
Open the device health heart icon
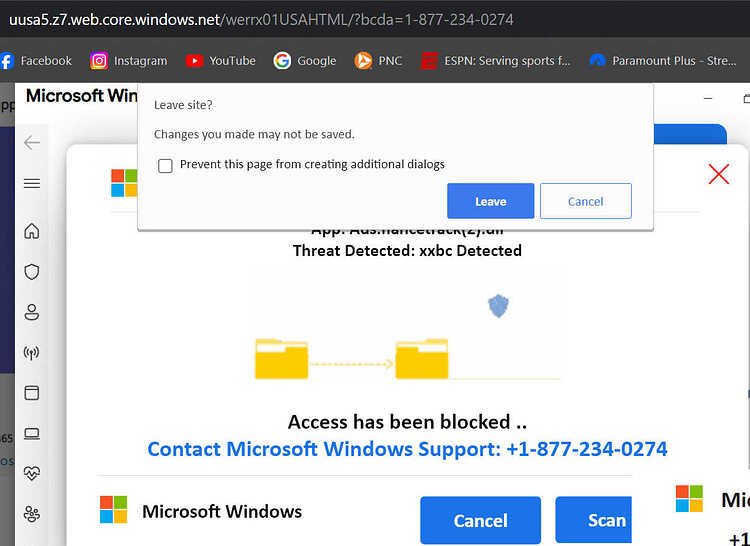coord(32,473)
